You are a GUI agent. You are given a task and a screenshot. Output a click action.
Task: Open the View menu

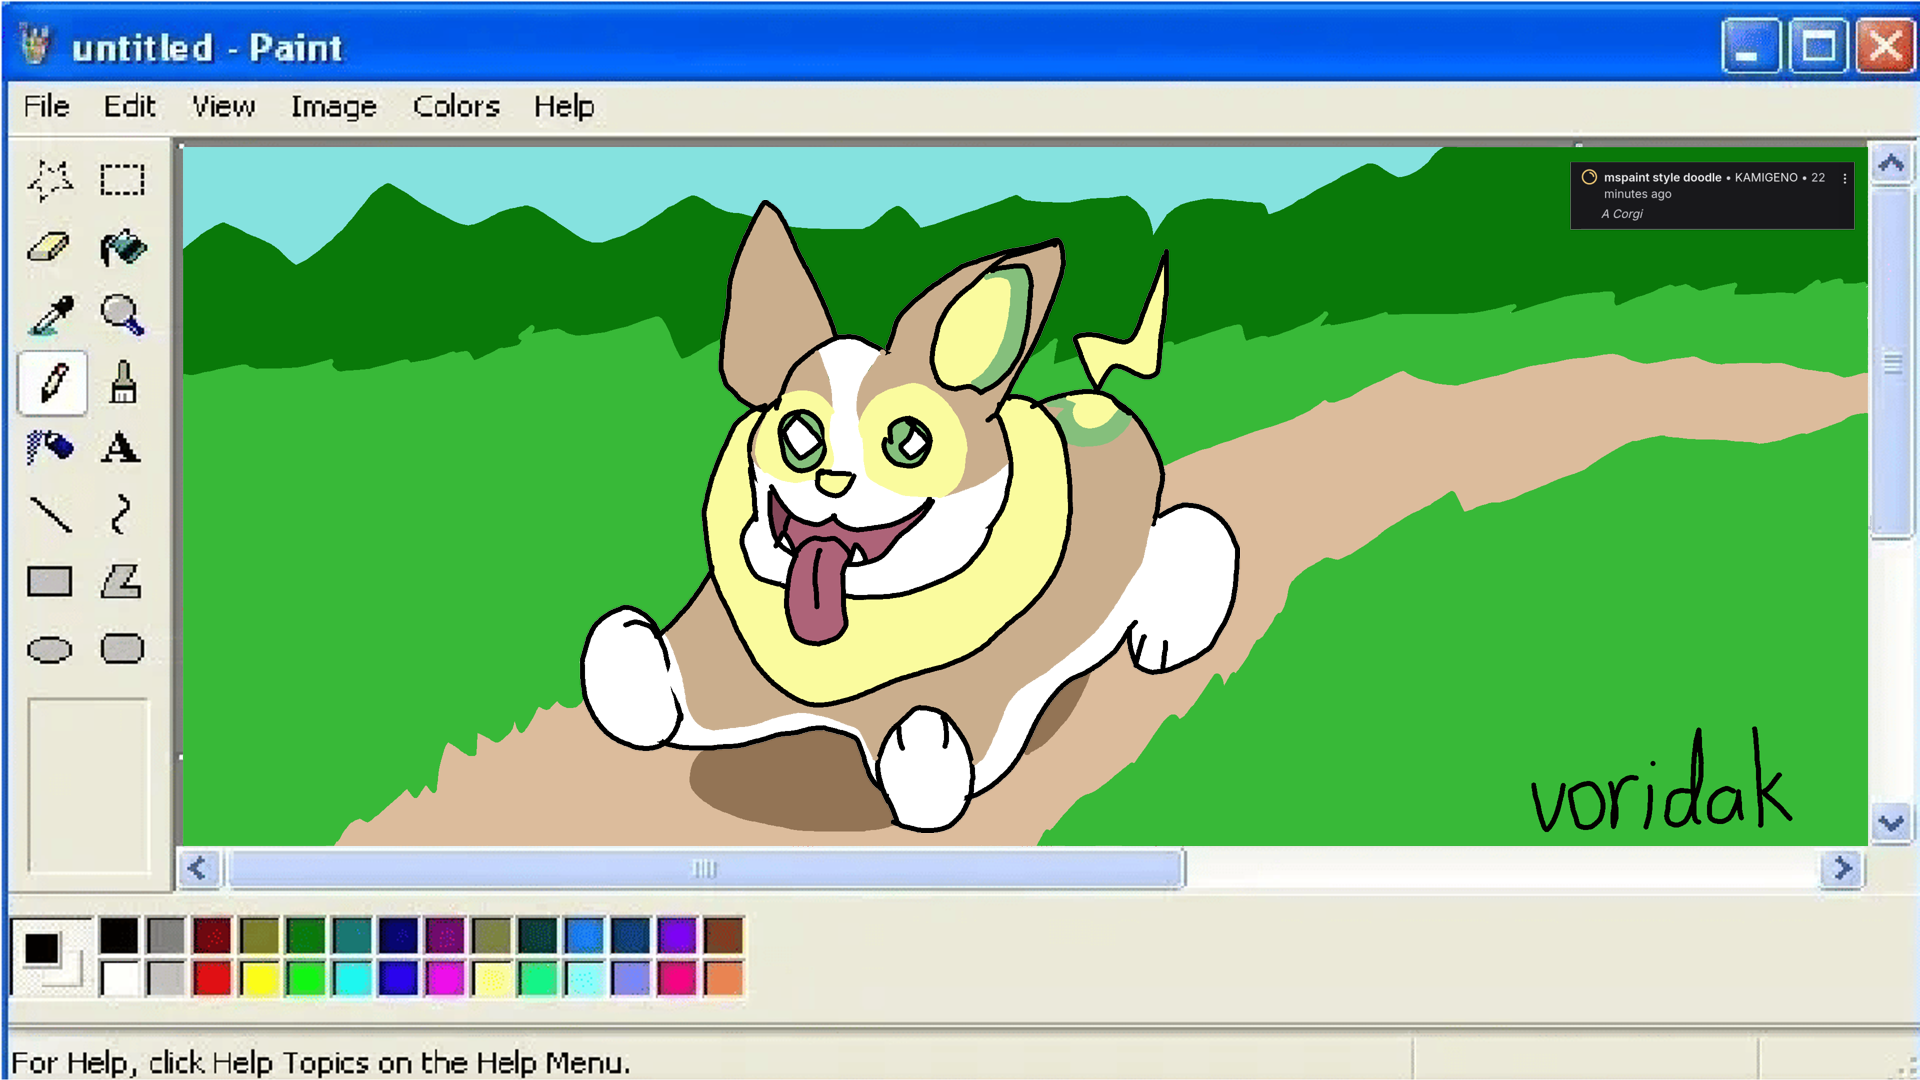tap(224, 106)
